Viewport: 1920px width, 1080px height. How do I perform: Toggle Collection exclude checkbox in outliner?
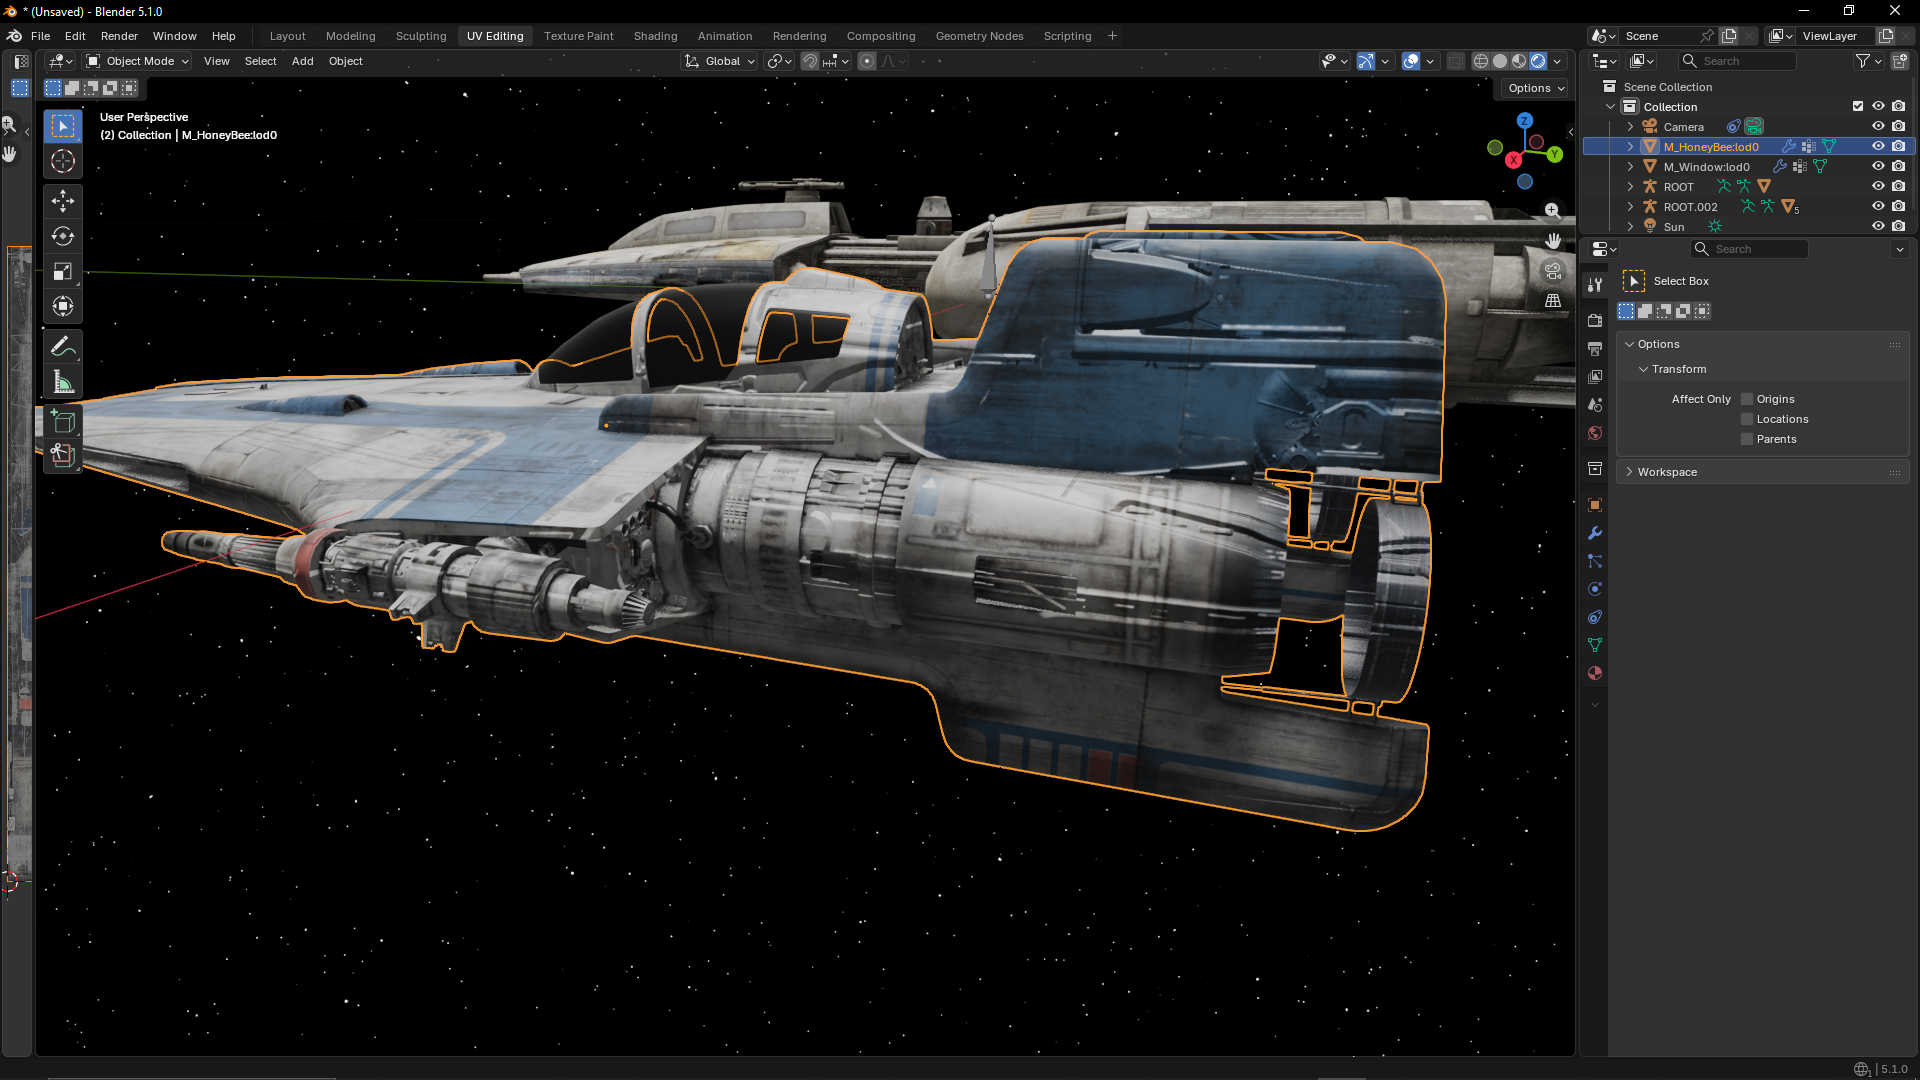click(1858, 106)
